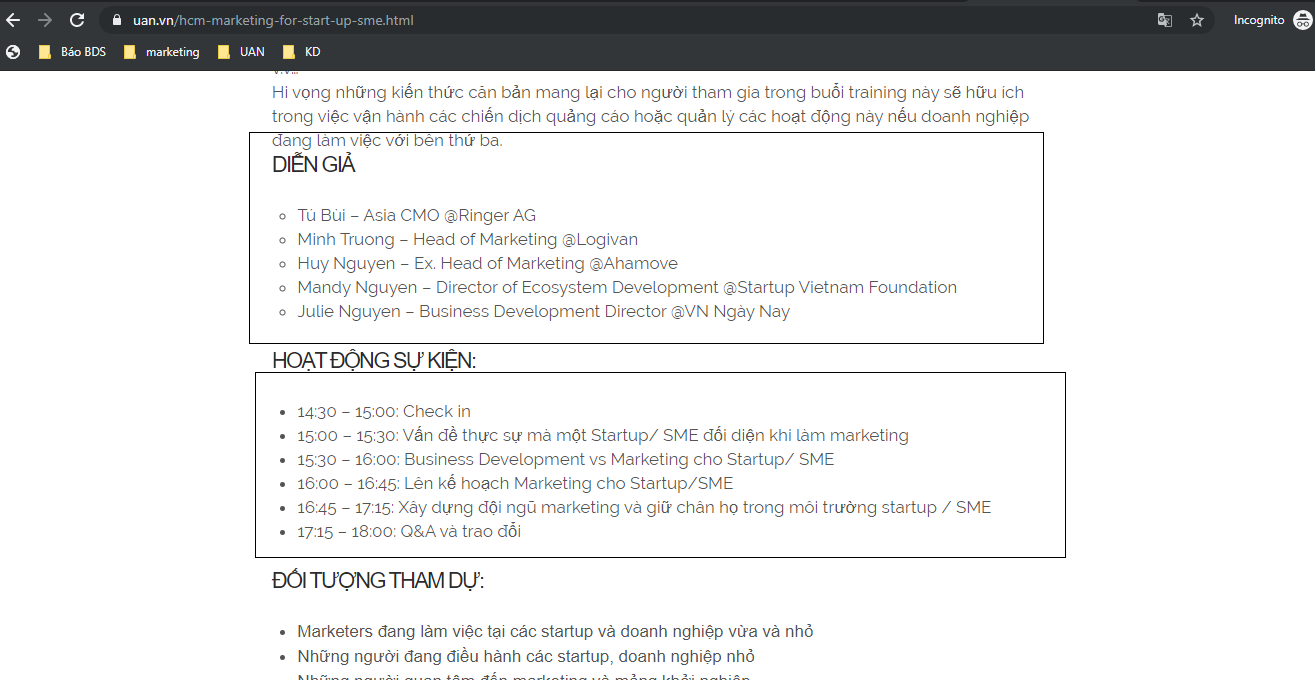Open the marketing bookmark folder
The width and height of the screenshot is (1315, 680).
[x=162, y=52]
